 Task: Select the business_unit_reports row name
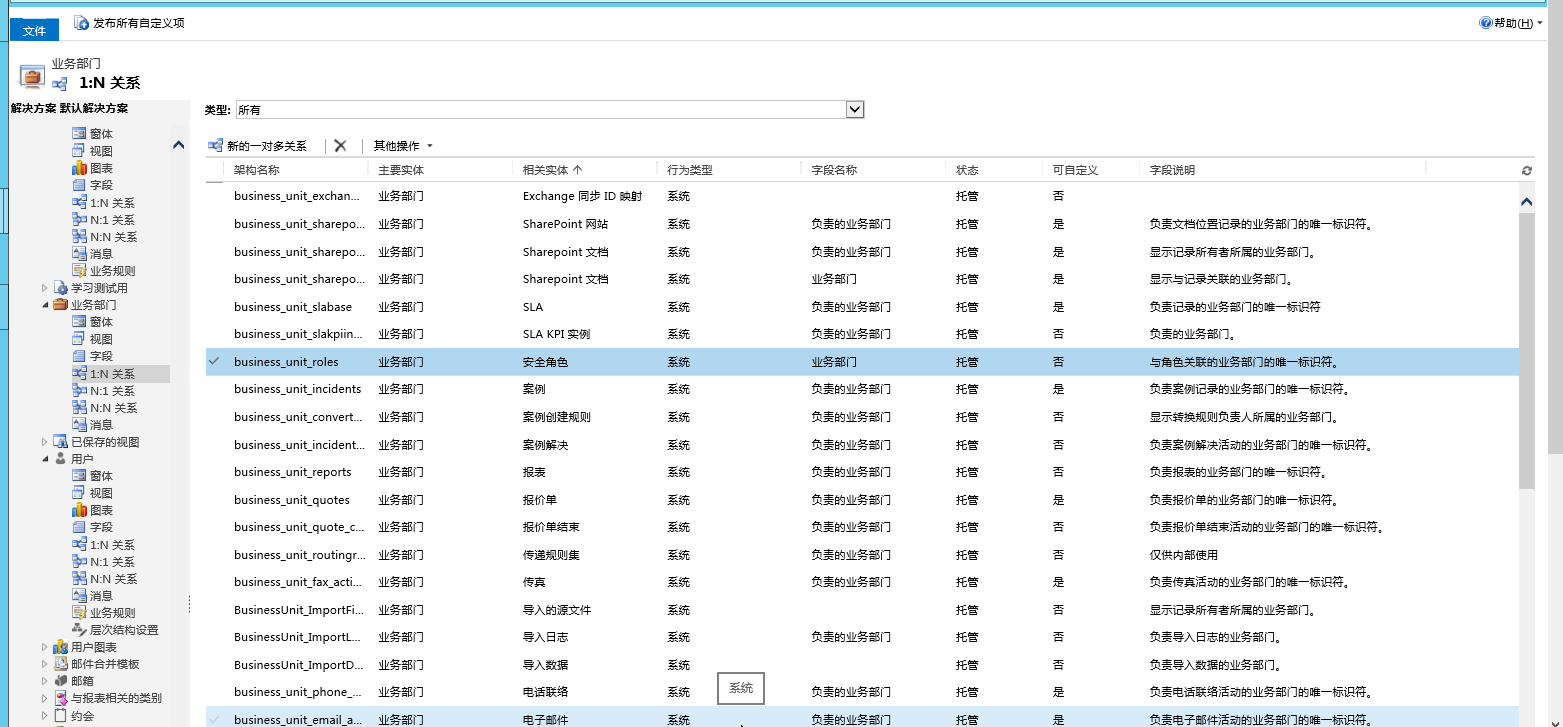(x=293, y=472)
